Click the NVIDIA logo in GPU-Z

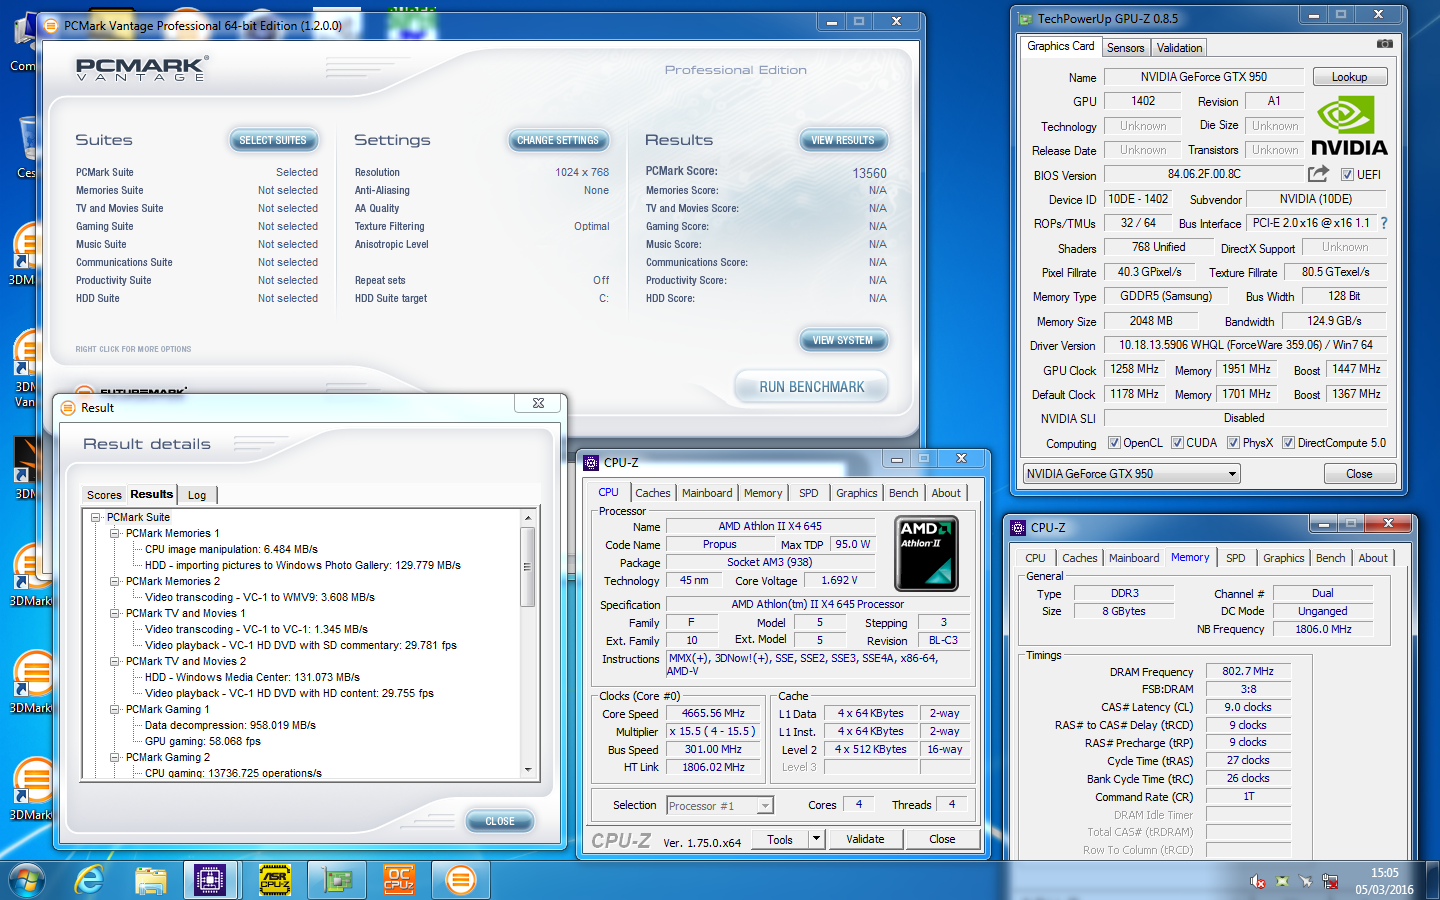point(1349,126)
